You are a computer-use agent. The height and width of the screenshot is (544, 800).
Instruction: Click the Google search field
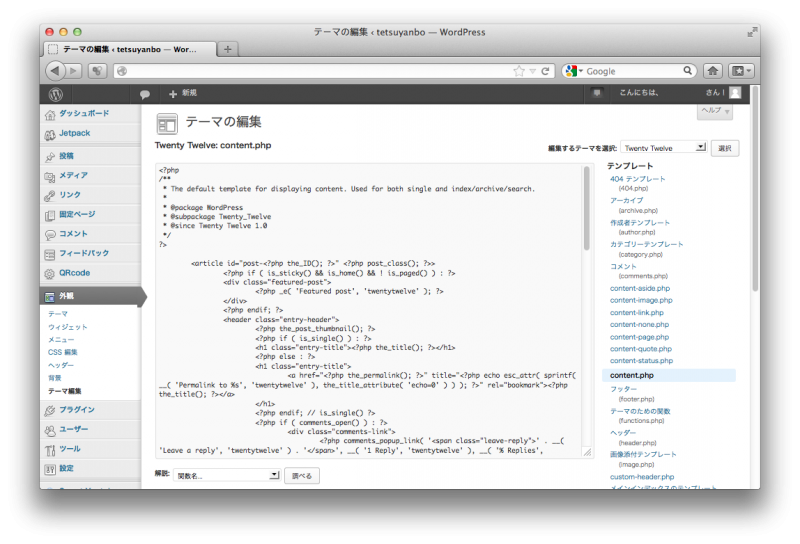(x=633, y=71)
